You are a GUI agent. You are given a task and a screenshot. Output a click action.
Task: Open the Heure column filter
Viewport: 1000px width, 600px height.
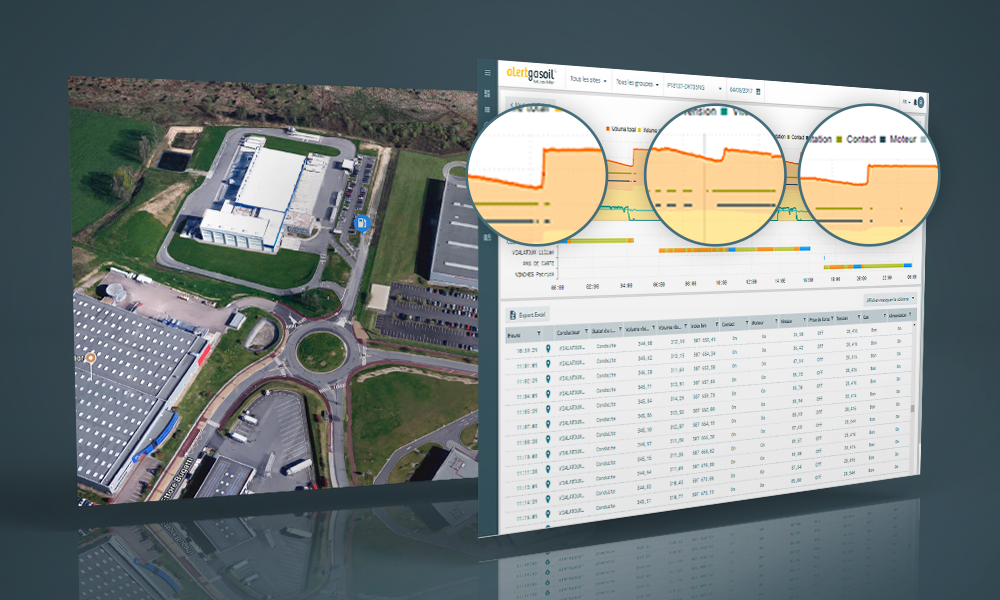[x=541, y=333]
